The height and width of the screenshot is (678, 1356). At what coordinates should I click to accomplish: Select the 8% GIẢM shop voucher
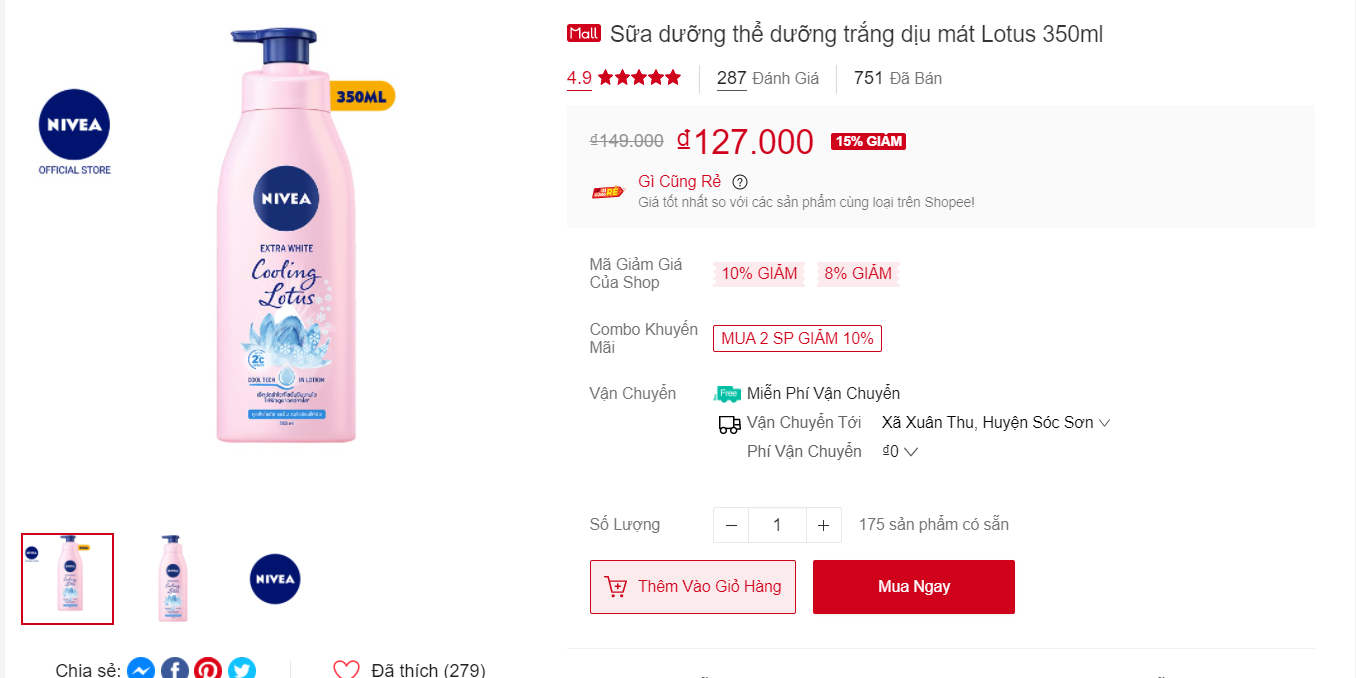click(x=858, y=274)
